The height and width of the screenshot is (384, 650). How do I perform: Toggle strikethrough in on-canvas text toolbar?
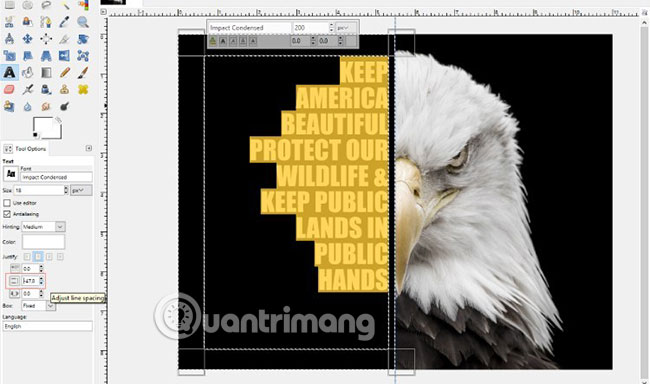click(253, 41)
